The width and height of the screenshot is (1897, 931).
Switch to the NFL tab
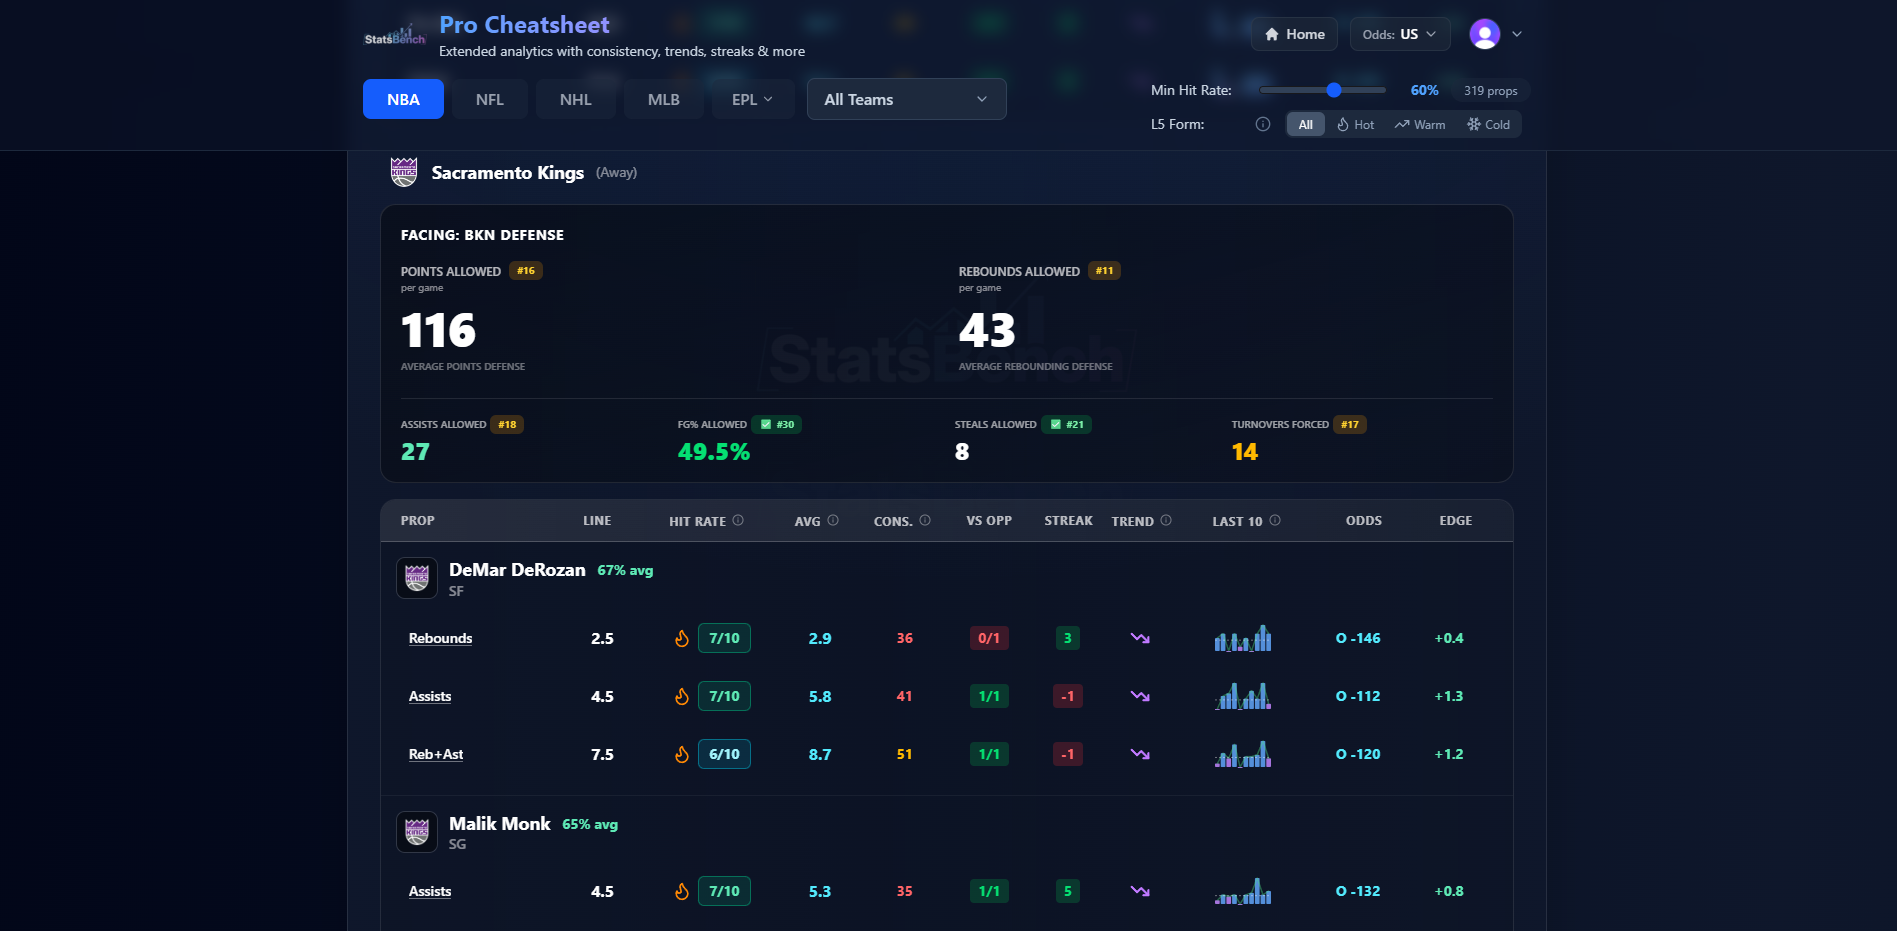pos(489,99)
